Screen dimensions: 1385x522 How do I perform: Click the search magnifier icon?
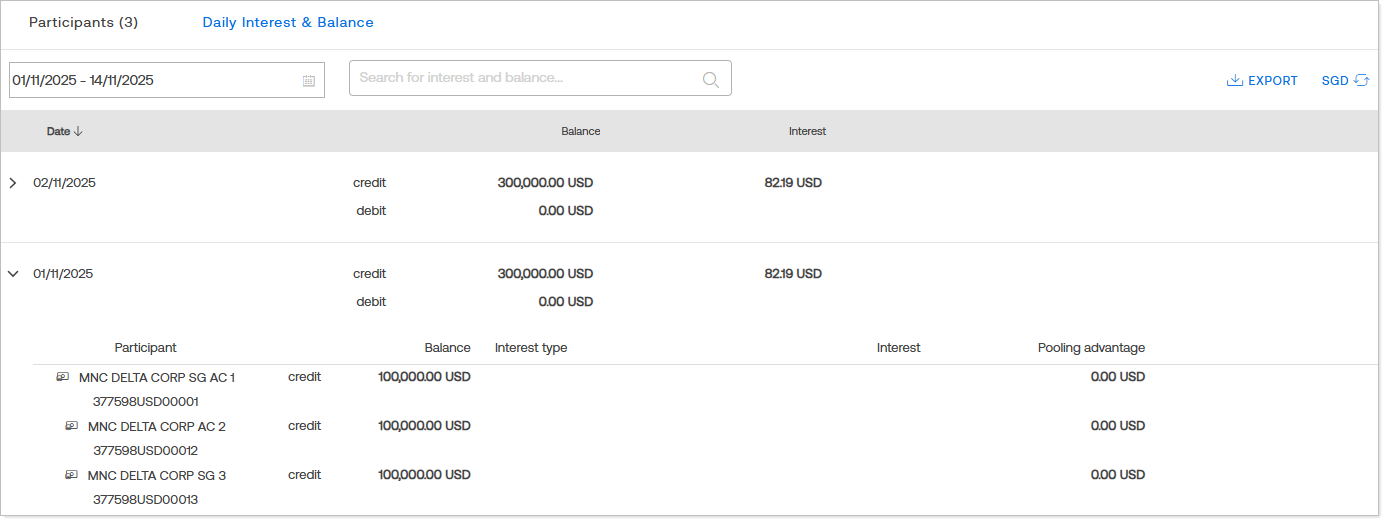point(711,80)
